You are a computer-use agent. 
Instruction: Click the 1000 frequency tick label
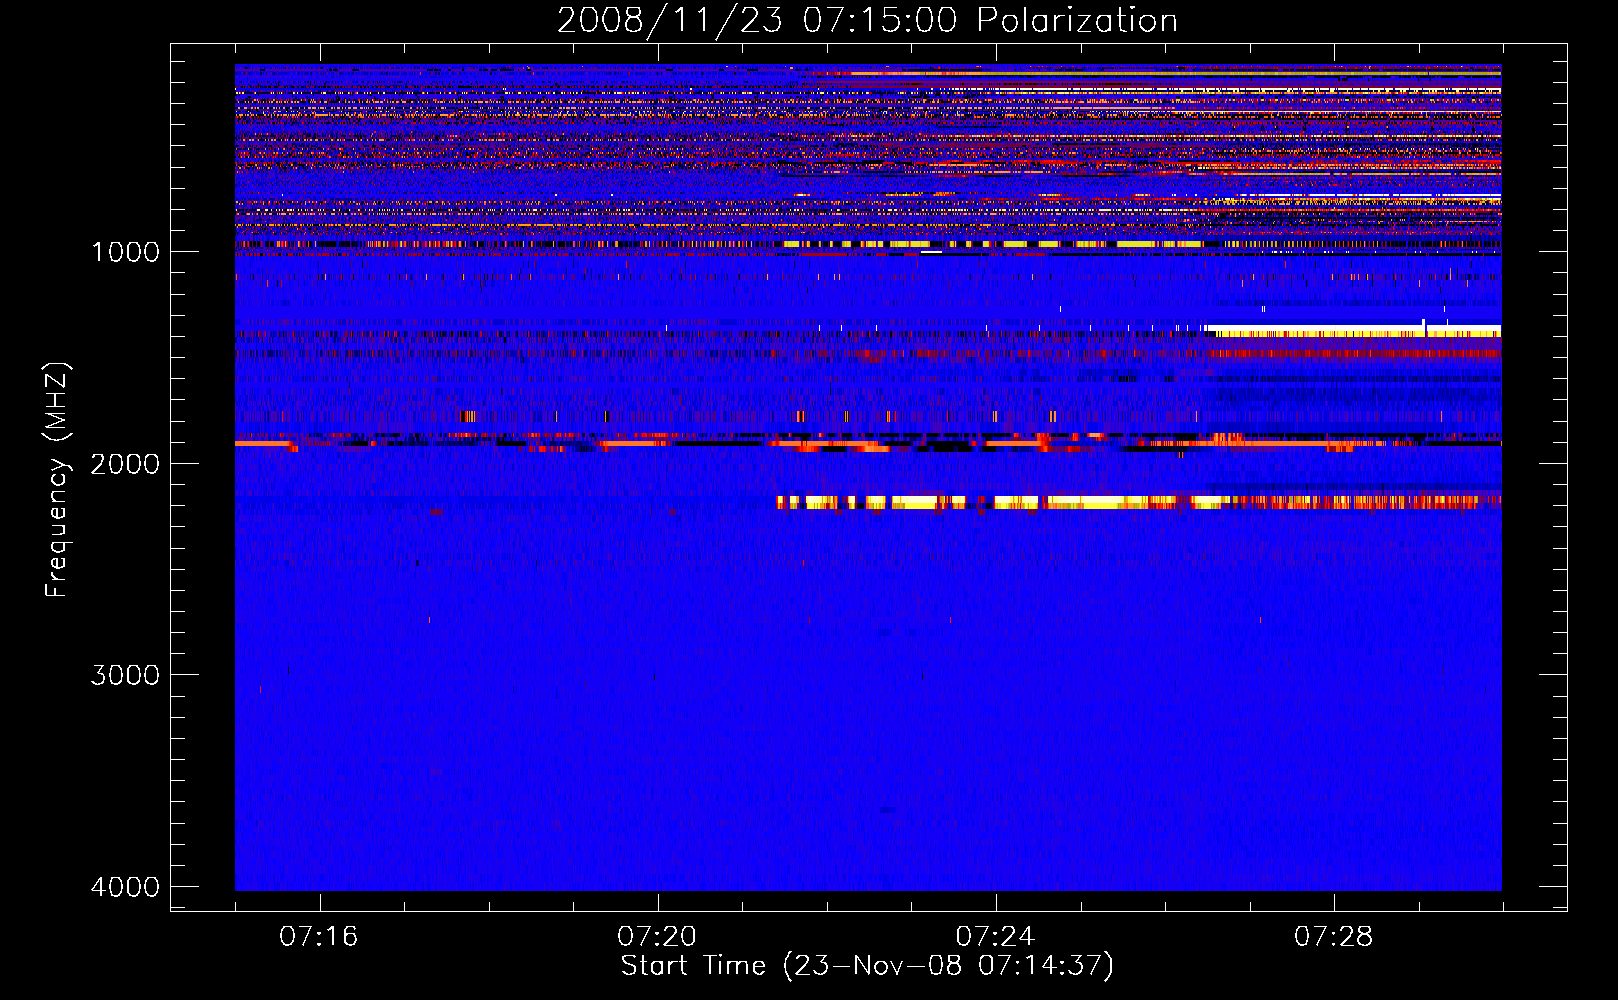coord(126,252)
